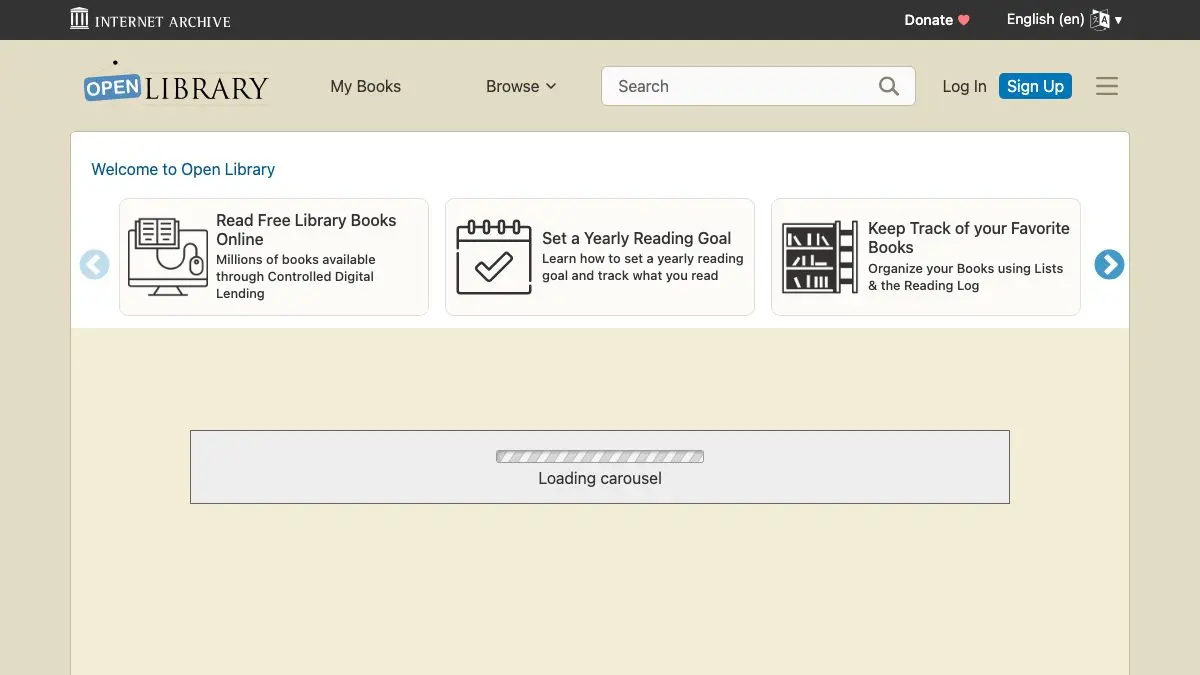Click 'Organize your Books using Lists' text

(x=966, y=277)
